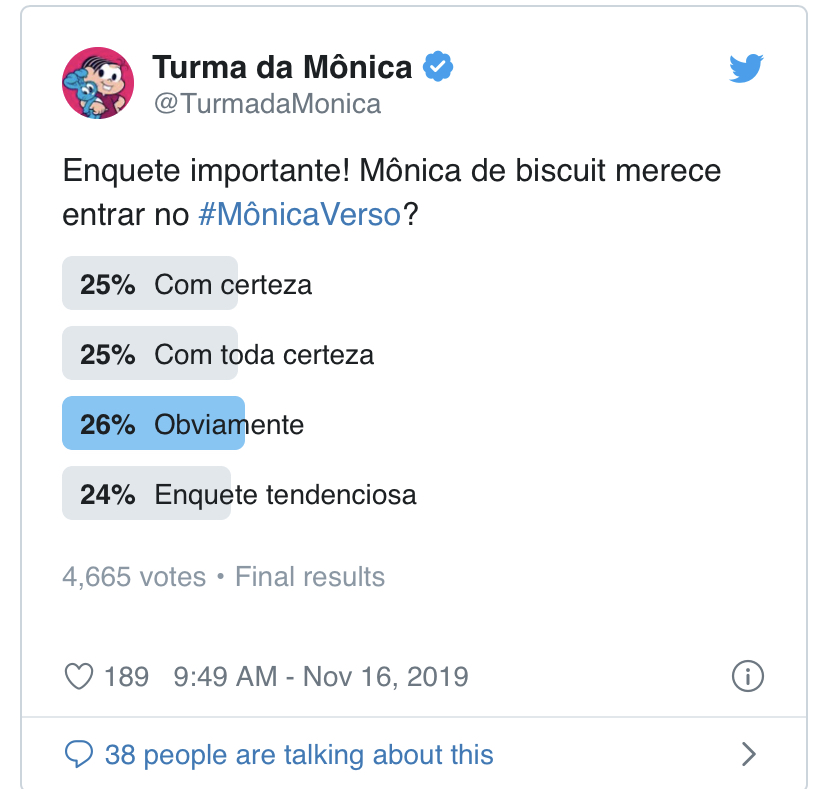This screenshot has width=828, height=789.
Task: Click the 9:49 AM - Nov 16, 2019 timestamp
Action: click(321, 677)
